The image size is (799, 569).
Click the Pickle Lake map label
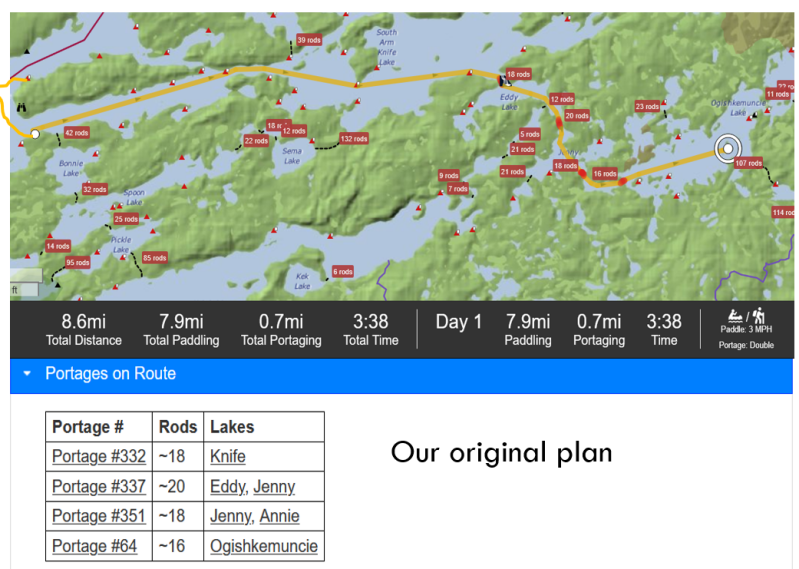(121, 245)
